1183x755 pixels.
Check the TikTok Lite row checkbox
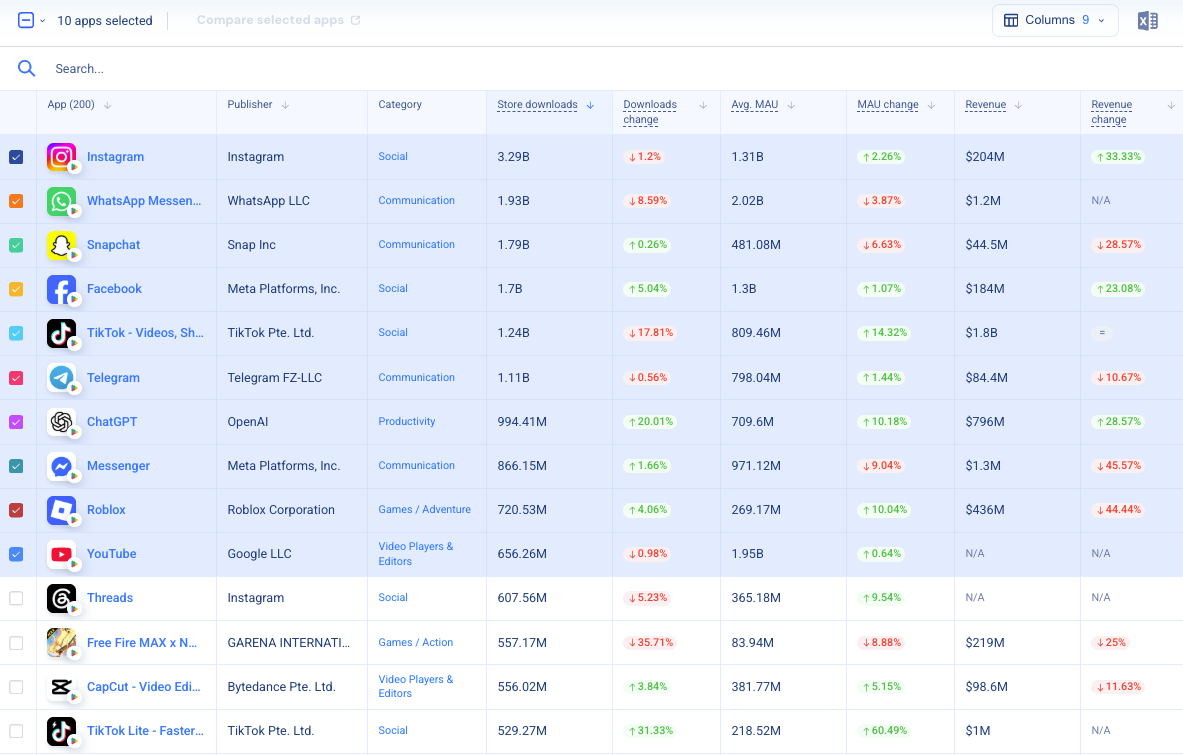(x=16, y=732)
